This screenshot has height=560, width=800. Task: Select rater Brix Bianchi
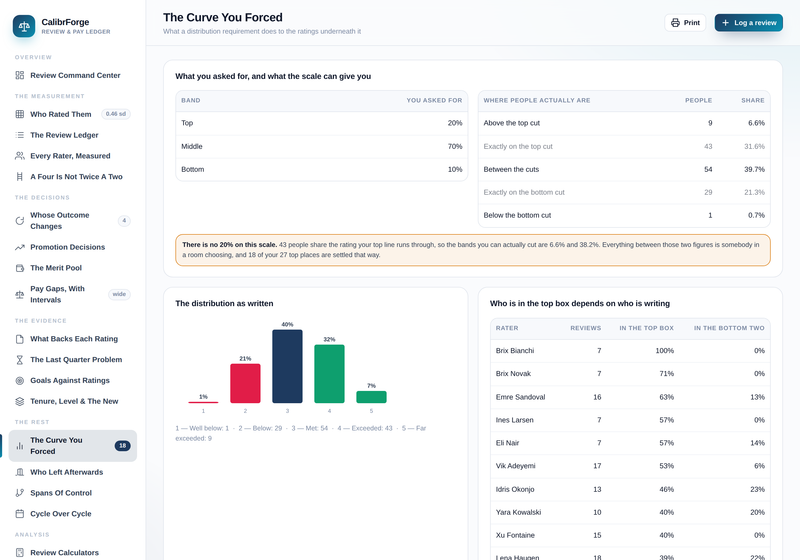coord(630,351)
